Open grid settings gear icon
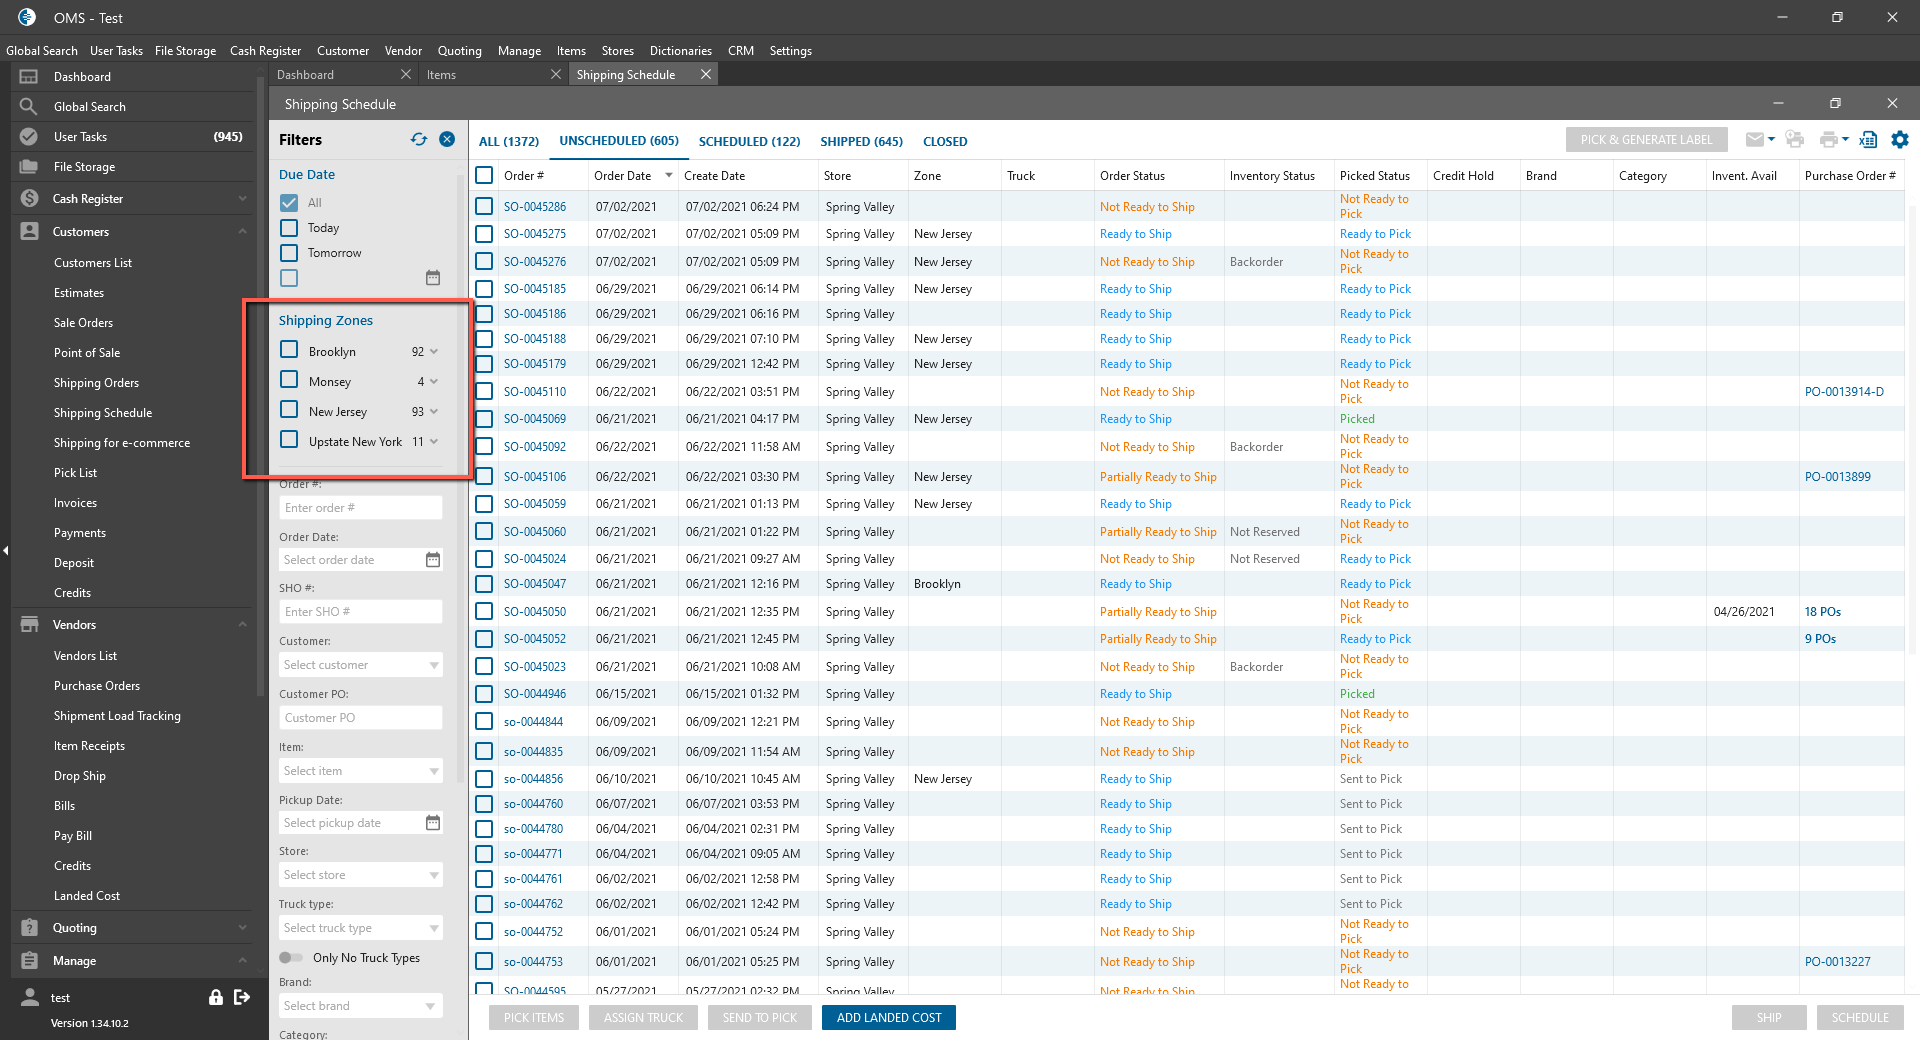This screenshot has width=1920, height=1040. (x=1899, y=140)
